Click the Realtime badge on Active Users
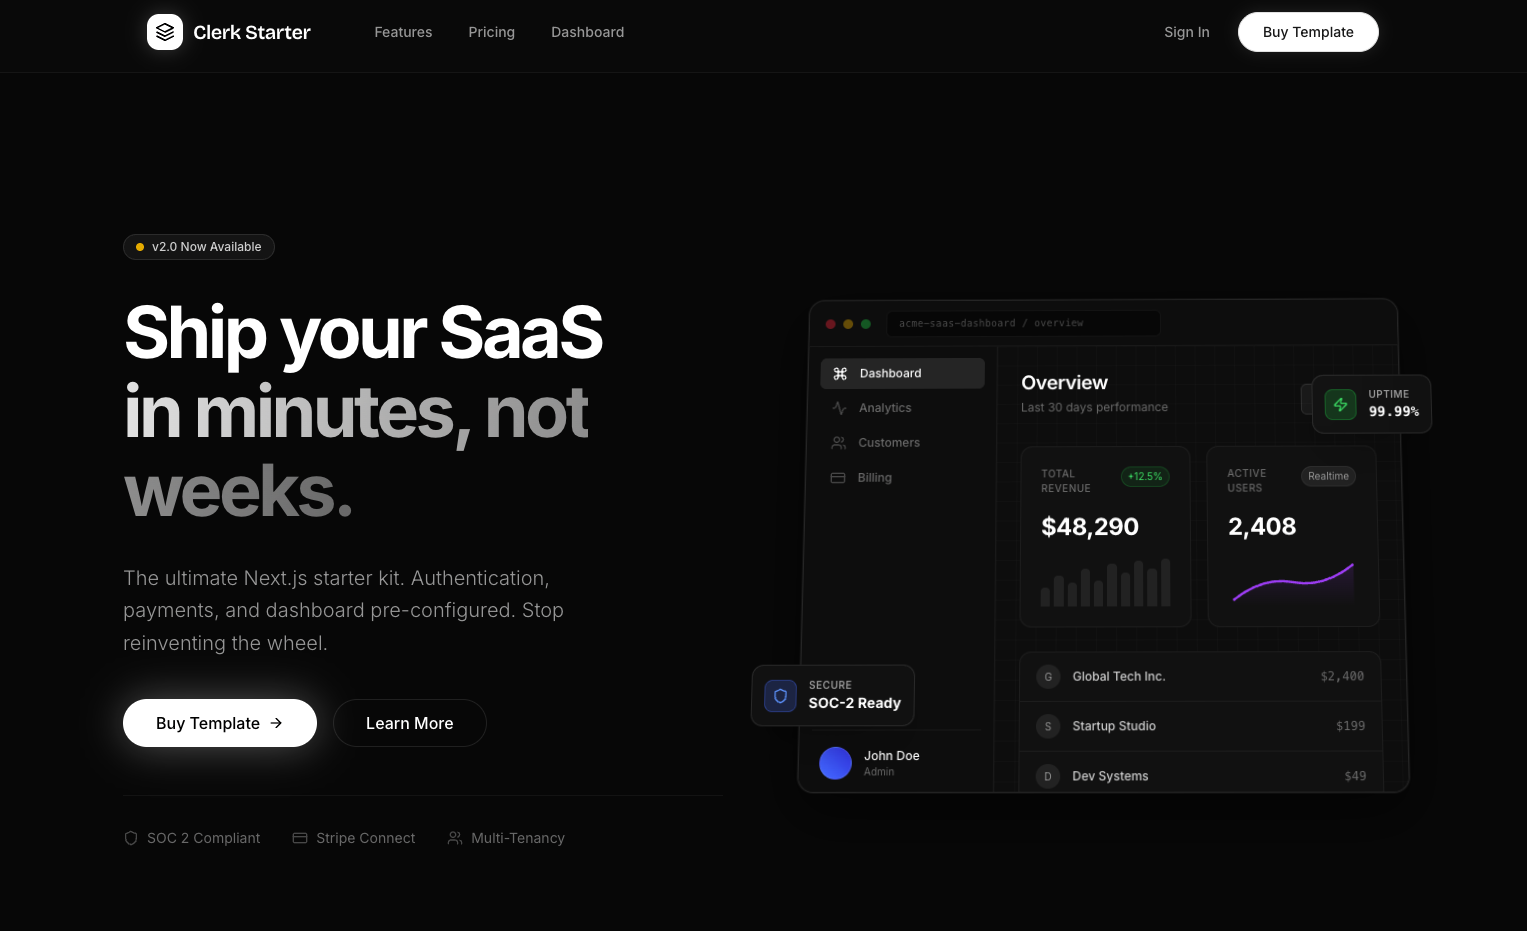 click(x=1328, y=476)
